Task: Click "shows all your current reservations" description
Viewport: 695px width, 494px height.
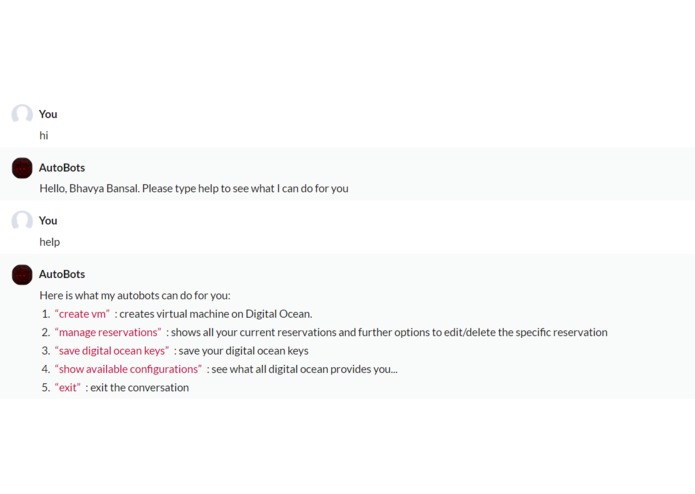Action: (389, 332)
